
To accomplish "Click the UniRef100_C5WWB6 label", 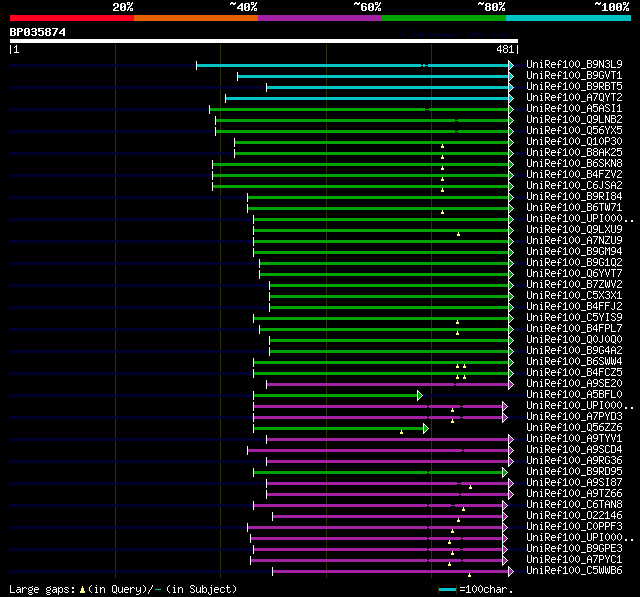I will click(574, 571).
